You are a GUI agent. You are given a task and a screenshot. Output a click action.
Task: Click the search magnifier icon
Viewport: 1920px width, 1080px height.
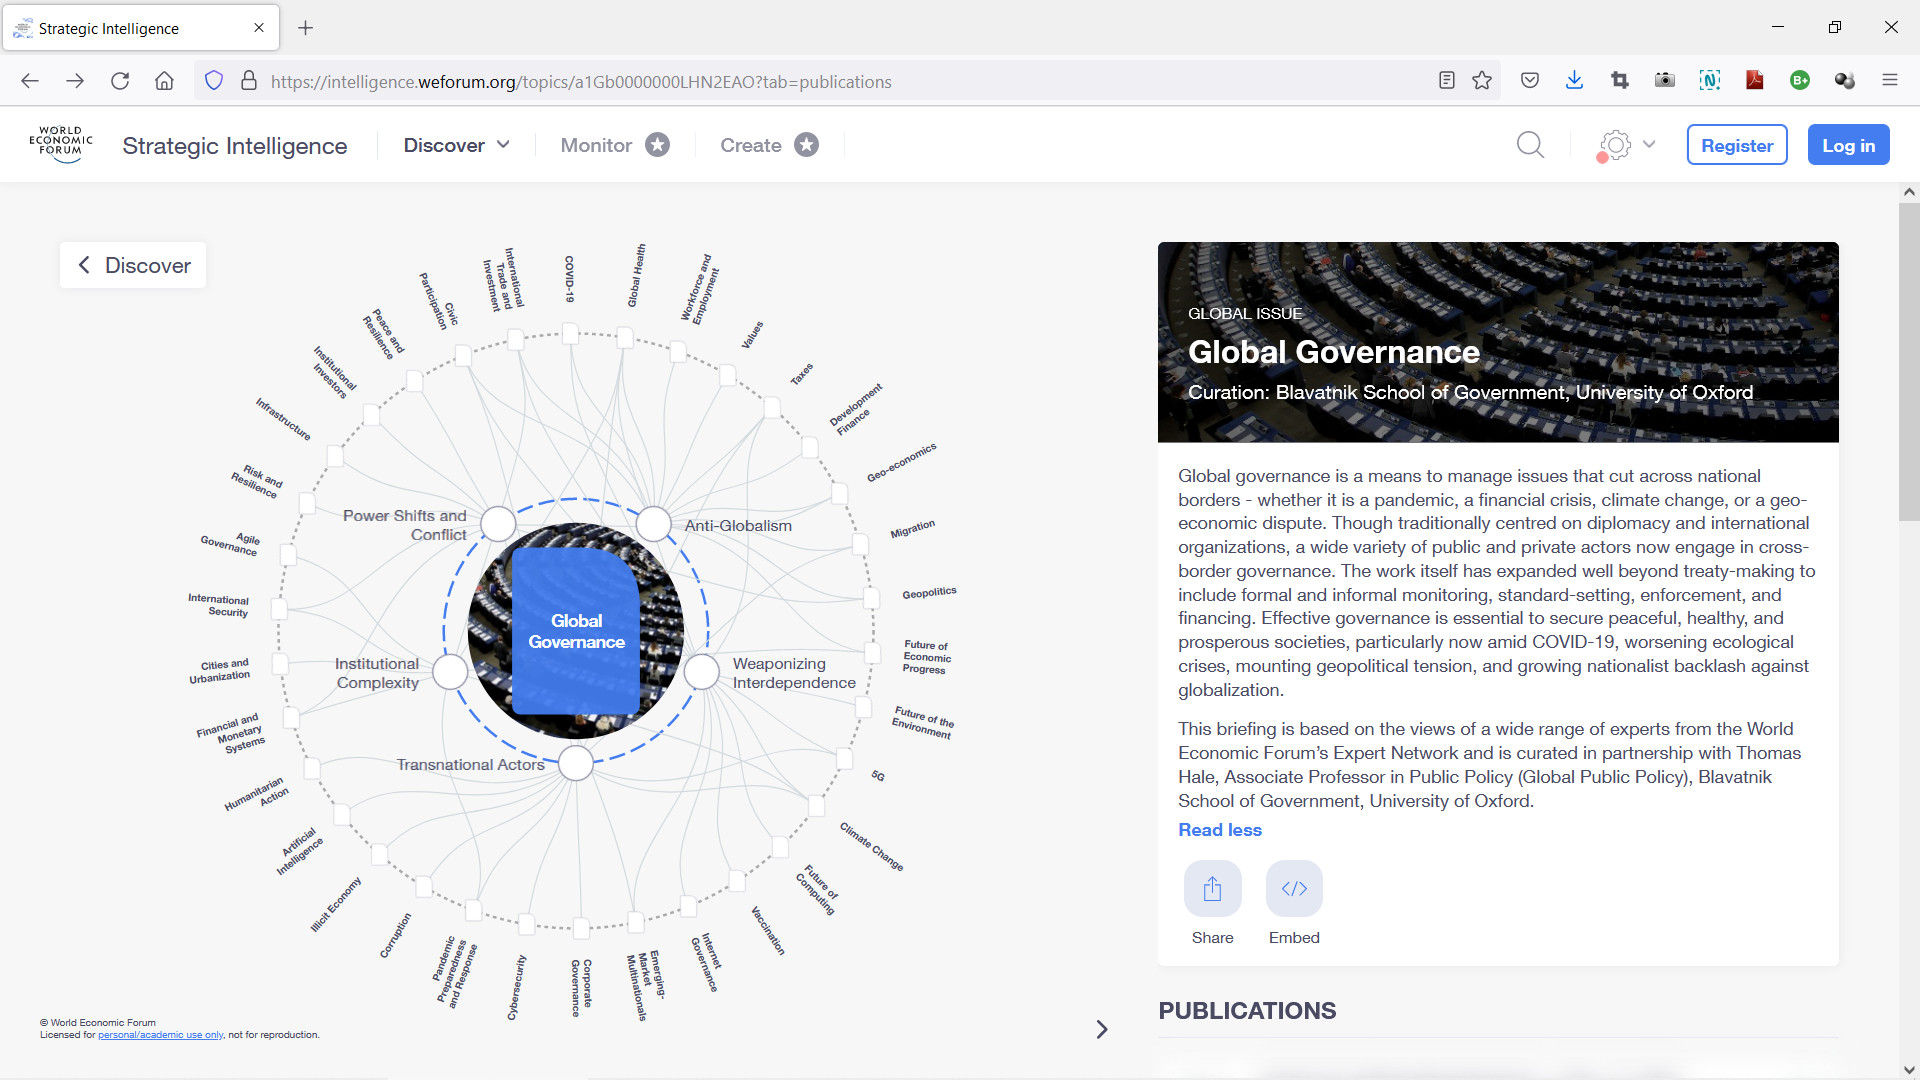1530,145
